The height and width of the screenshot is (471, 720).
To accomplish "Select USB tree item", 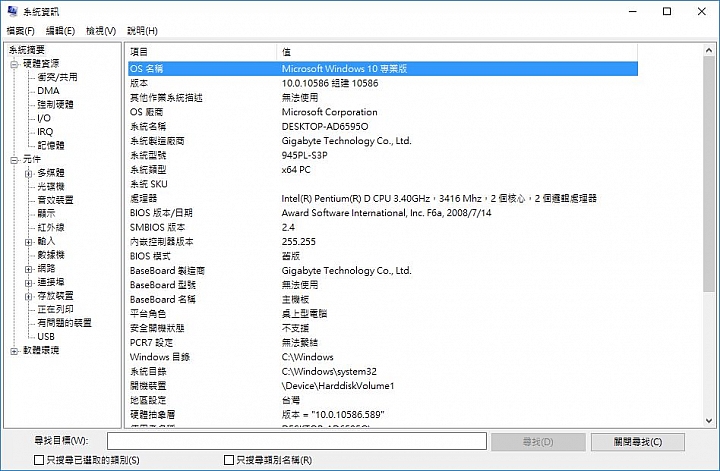I will click(x=46, y=336).
